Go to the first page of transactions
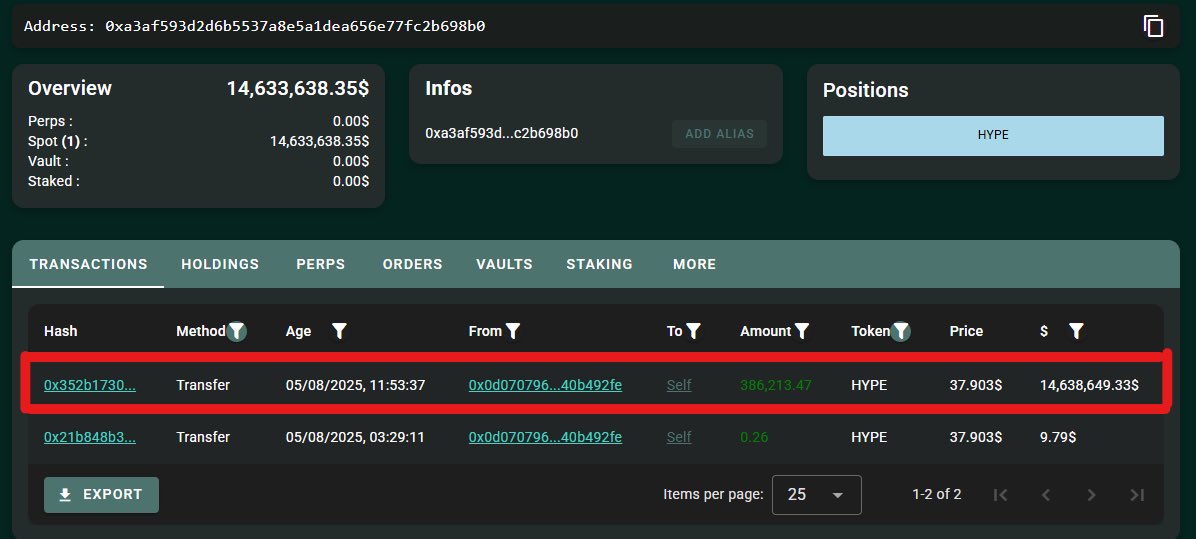This screenshot has width=1196, height=539. (x=1000, y=495)
